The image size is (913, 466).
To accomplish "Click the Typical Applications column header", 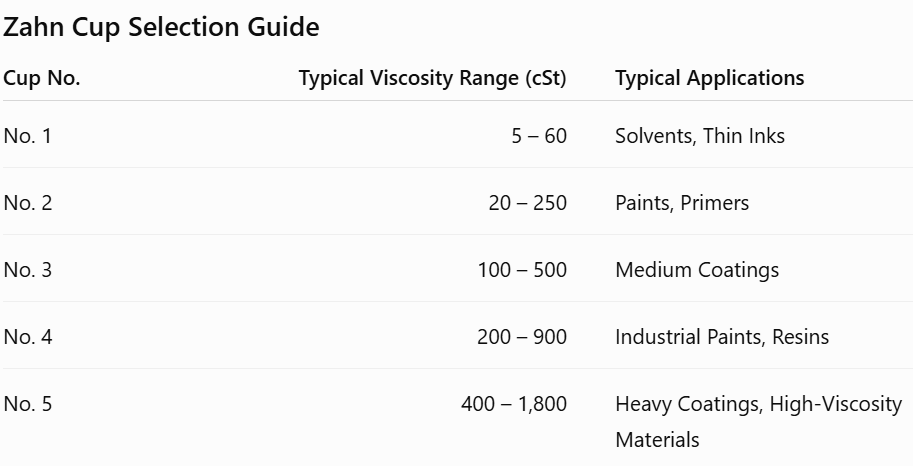I will coord(710,78).
